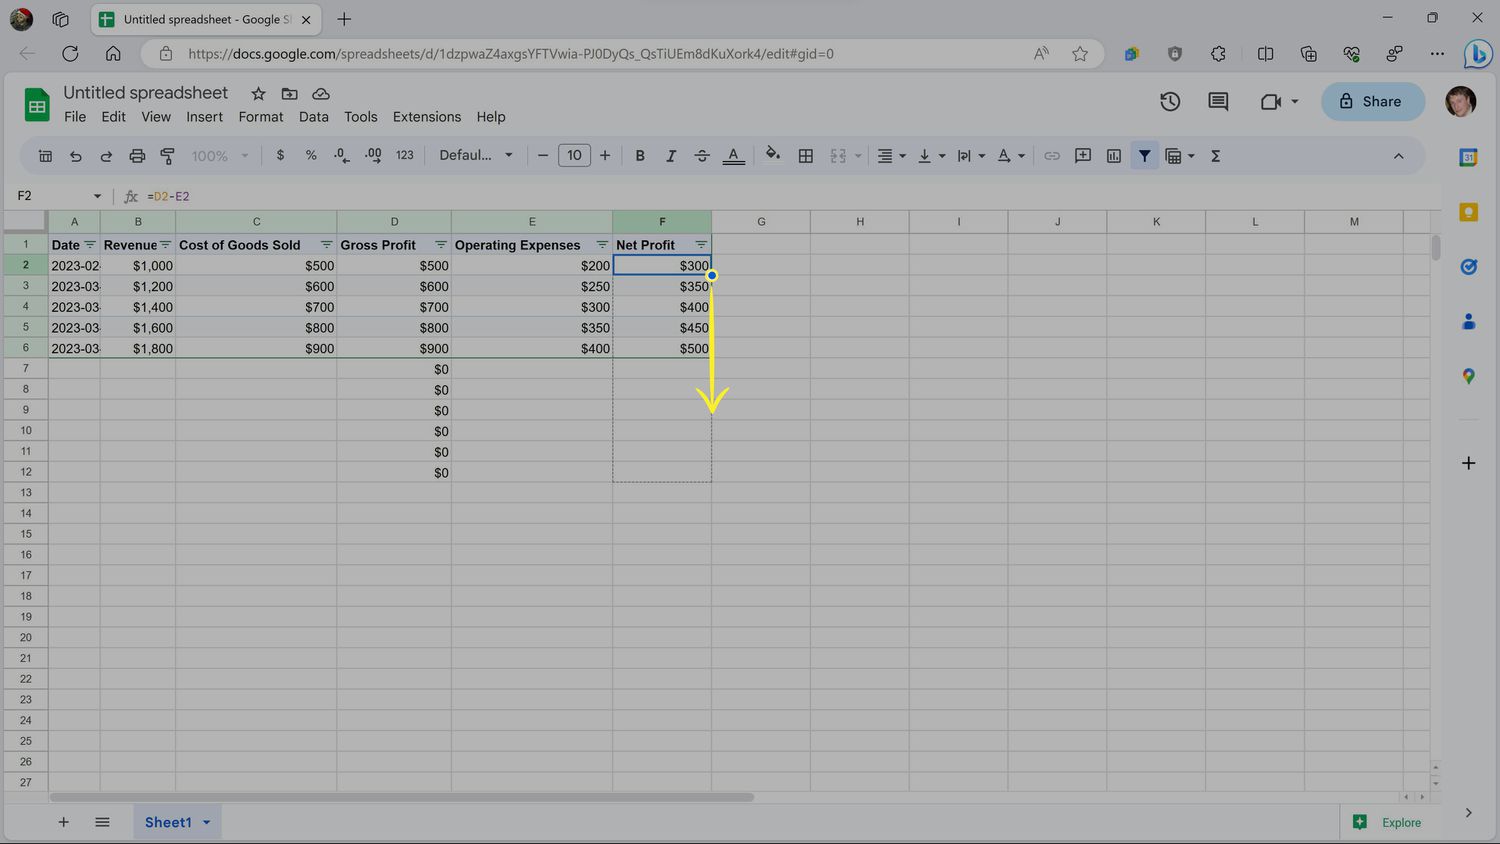The image size is (1500, 844).
Task: Open the Format menu
Action: 260,117
